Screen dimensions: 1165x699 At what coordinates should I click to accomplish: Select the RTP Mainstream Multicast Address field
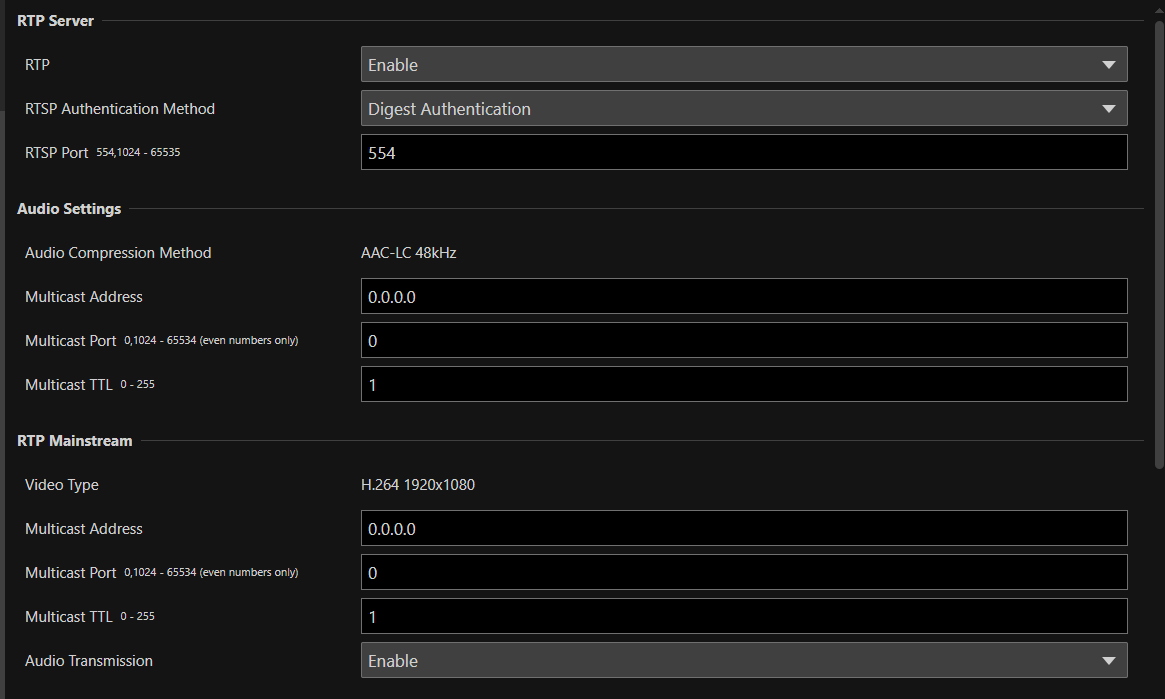[x=744, y=528]
